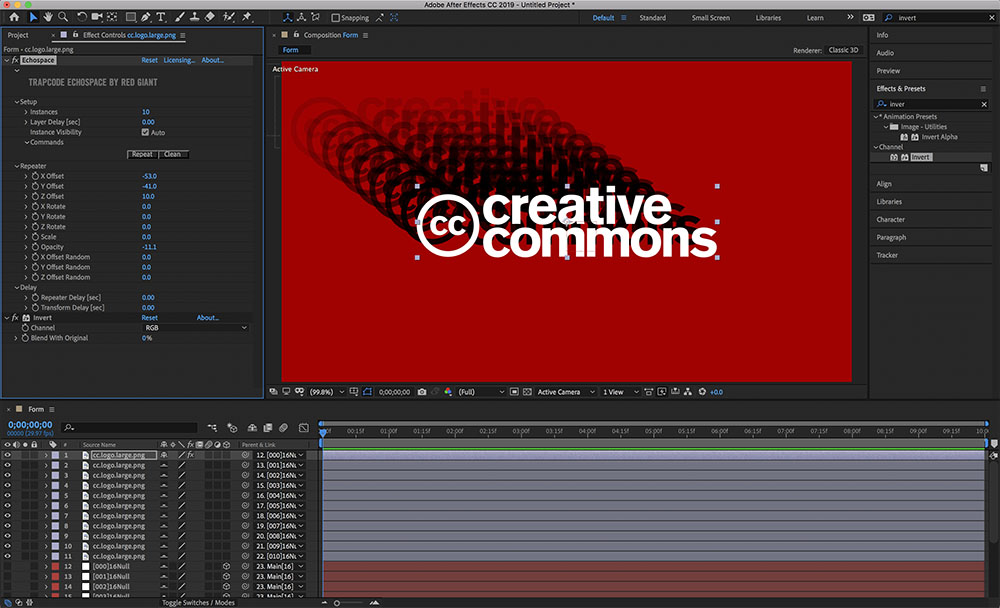The image size is (1000, 608).
Task: Select the Horizontal Type tool
Action: click(161, 17)
